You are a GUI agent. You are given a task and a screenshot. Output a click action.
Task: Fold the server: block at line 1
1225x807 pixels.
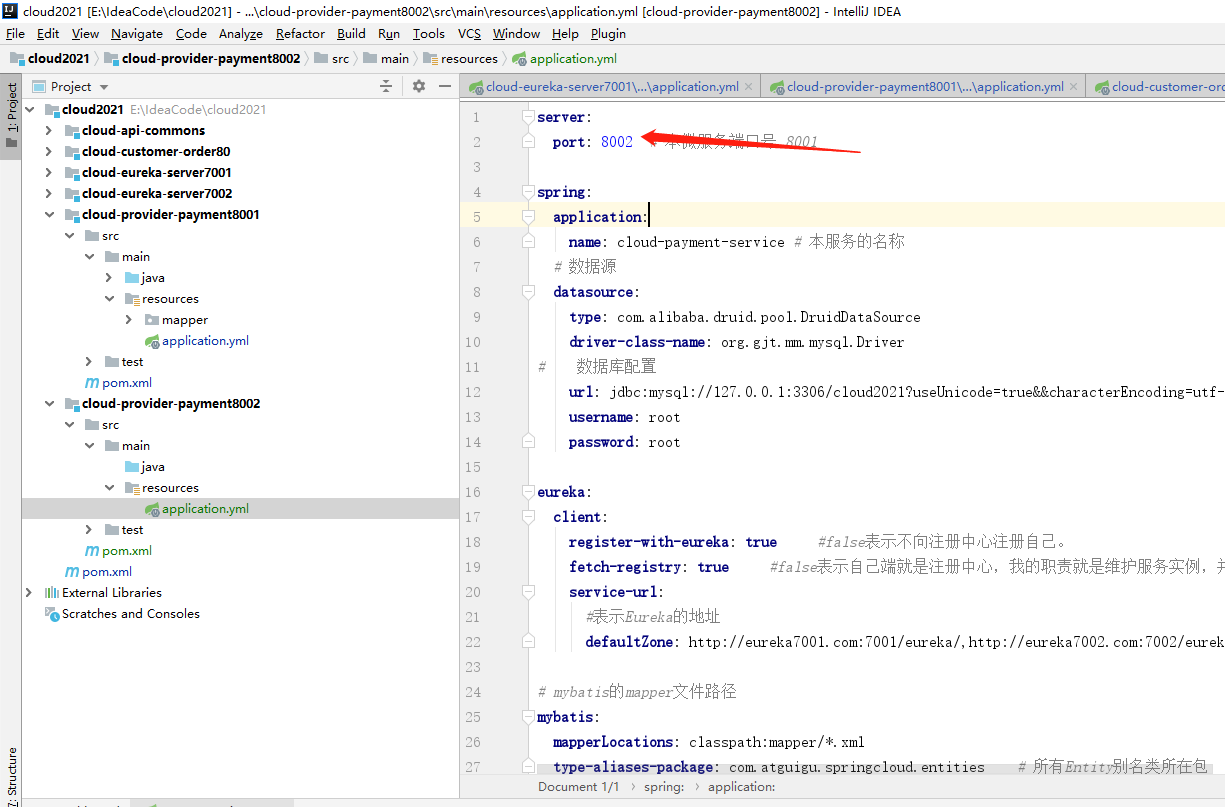coord(528,117)
